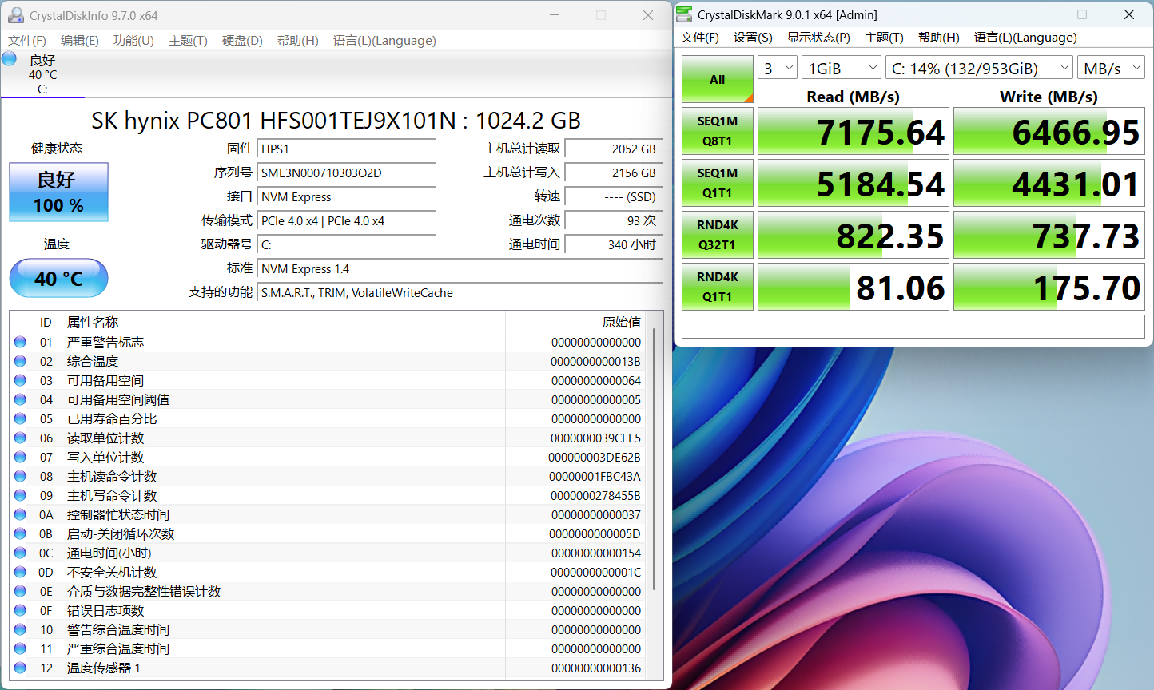The width and height of the screenshot is (1154, 690).
Task: Click the 7175.64 sequential read result
Action: coord(853,131)
